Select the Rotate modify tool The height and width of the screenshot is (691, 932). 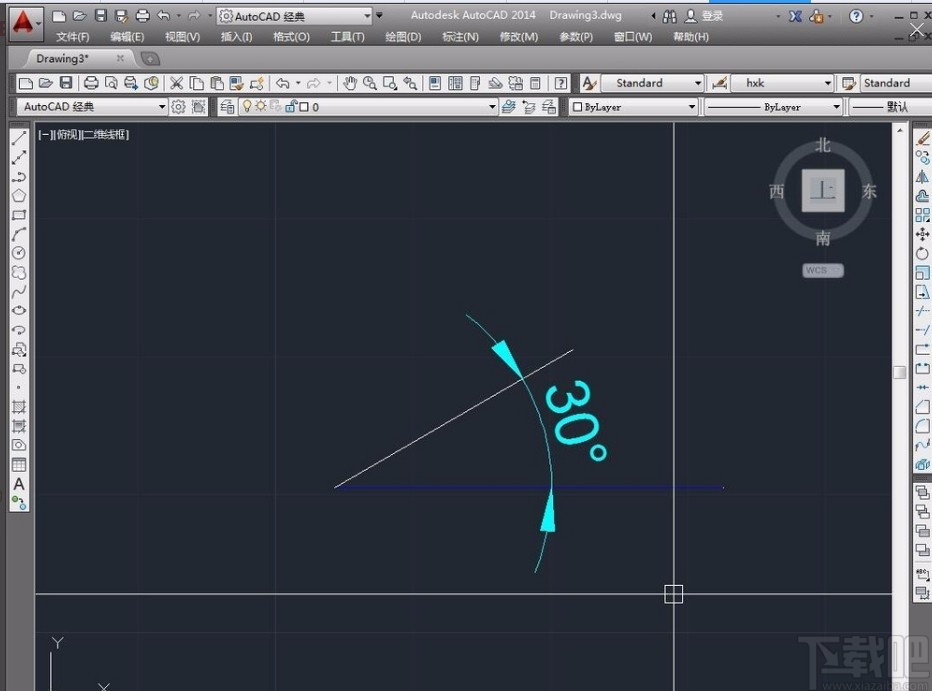point(922,254)
